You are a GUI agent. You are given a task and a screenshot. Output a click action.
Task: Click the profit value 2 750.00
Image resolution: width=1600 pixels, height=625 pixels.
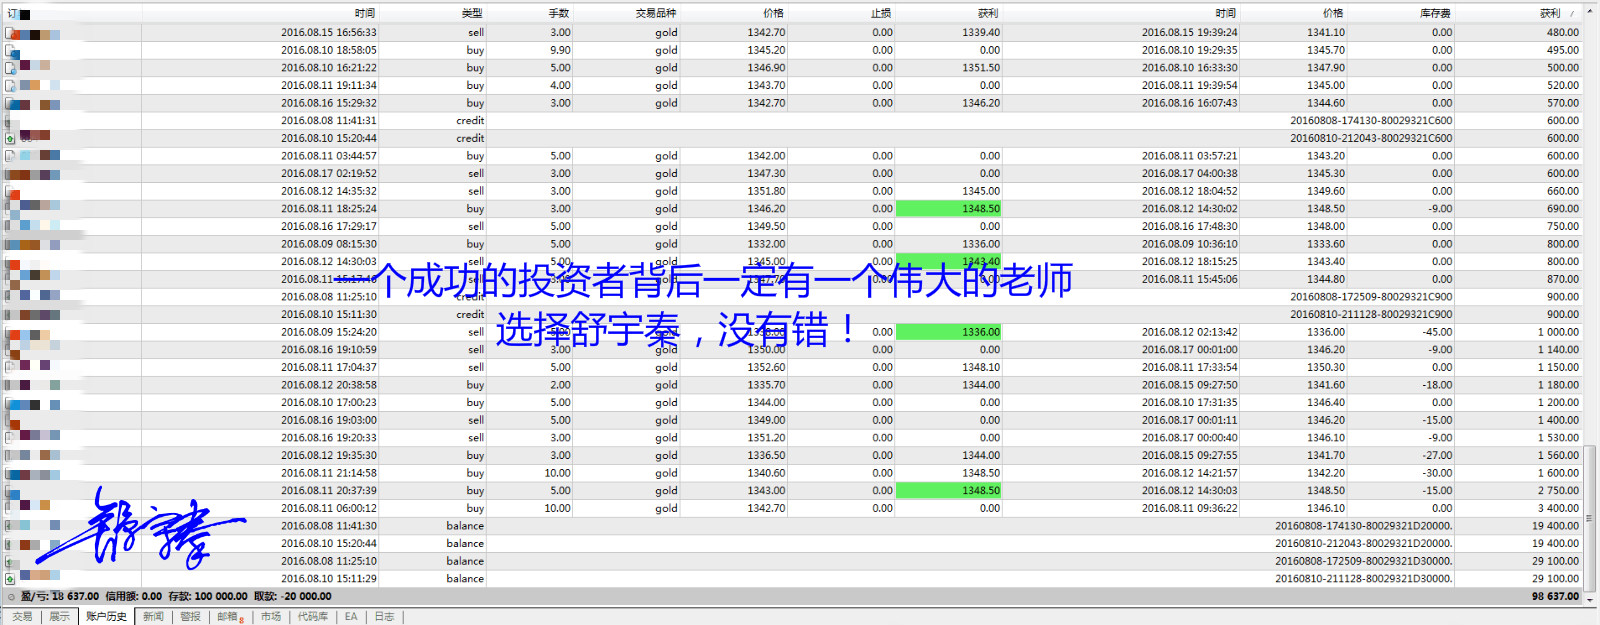coord(1559,491)
